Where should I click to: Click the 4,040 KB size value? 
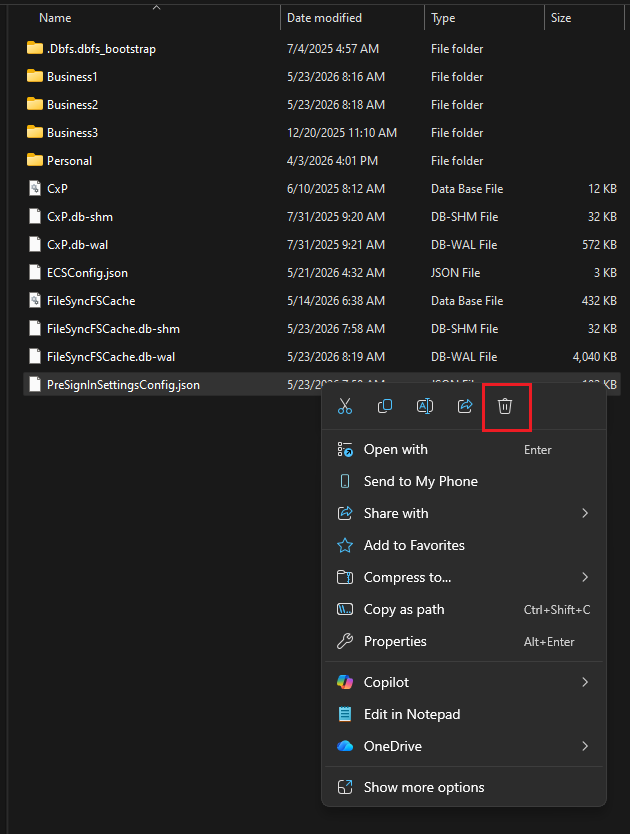(594, 356)
